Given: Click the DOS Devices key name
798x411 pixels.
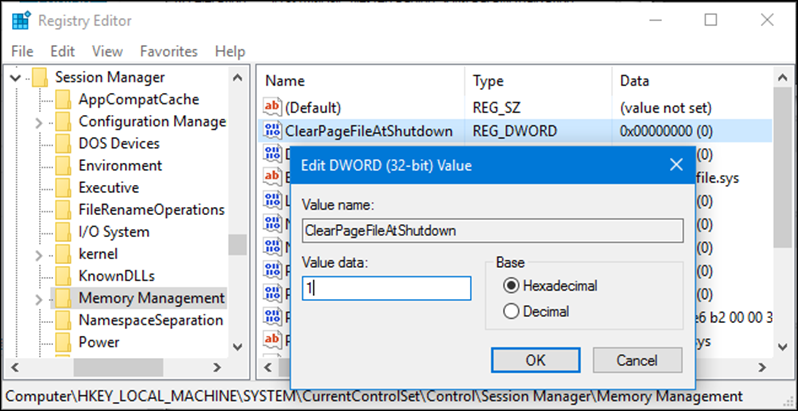Looking at the screenshot, I should tap(119, 143).
